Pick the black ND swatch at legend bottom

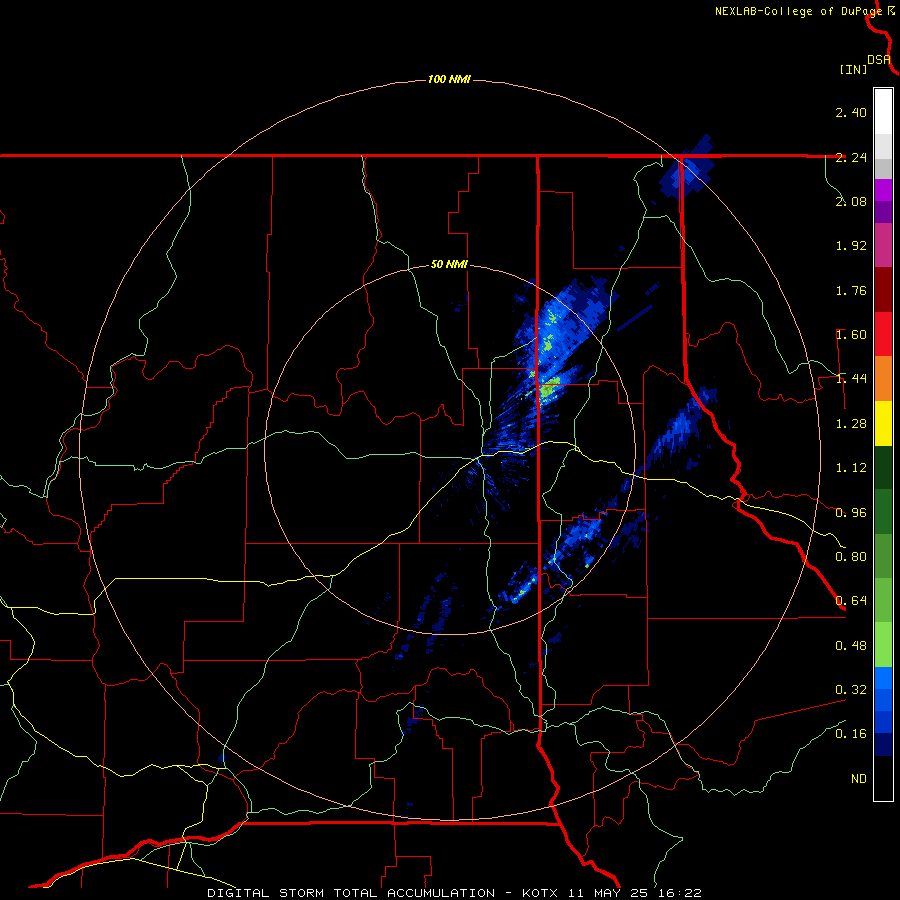click(x=883, y=778)
